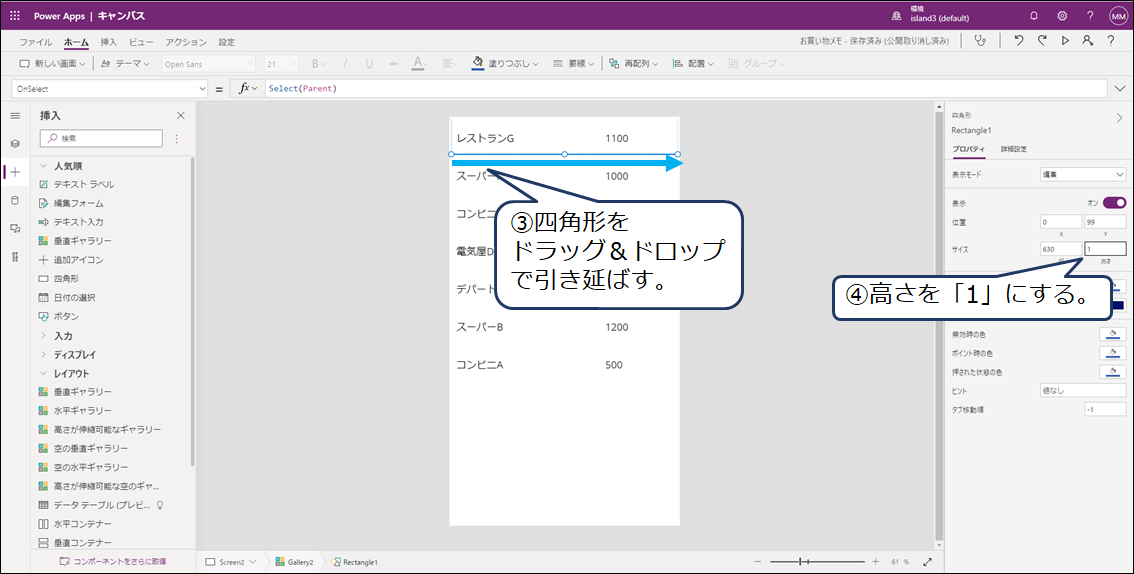The width and height of the screenshot is (1134, 574).
Task: Insert a テキスト入力 control
Action: click(x=79, y=222)
